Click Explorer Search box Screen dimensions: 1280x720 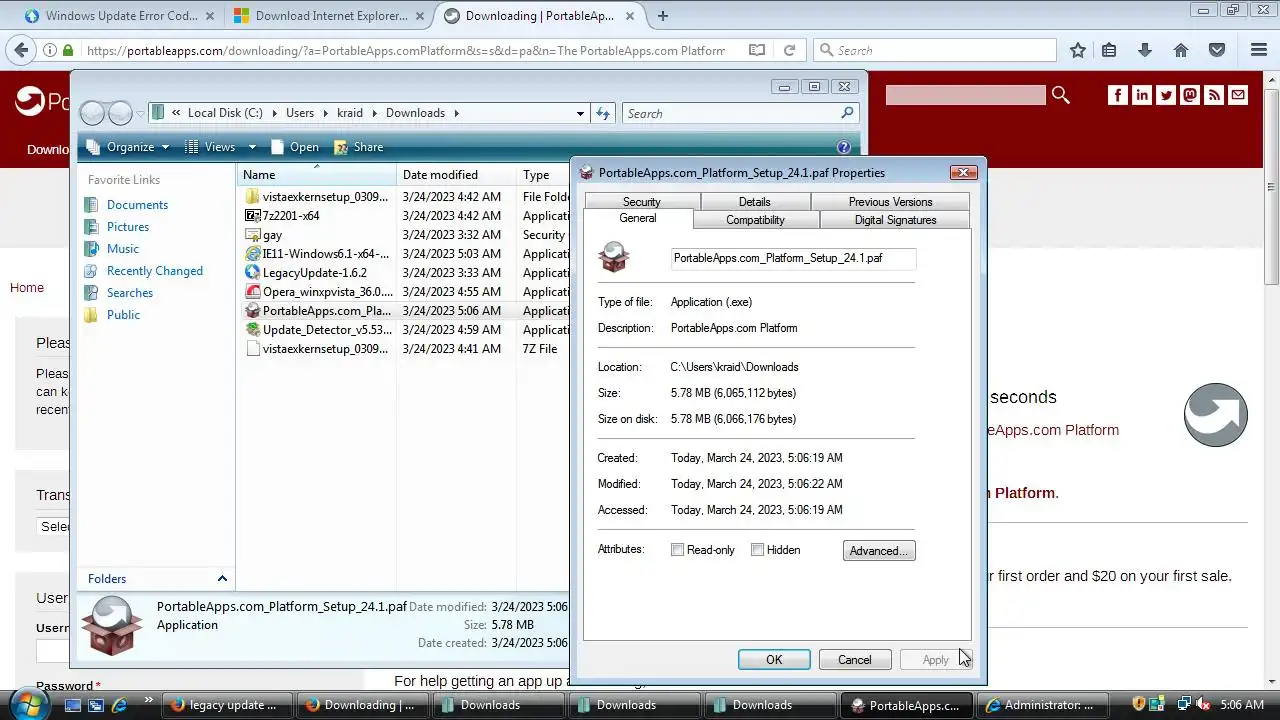click(740, 113)
